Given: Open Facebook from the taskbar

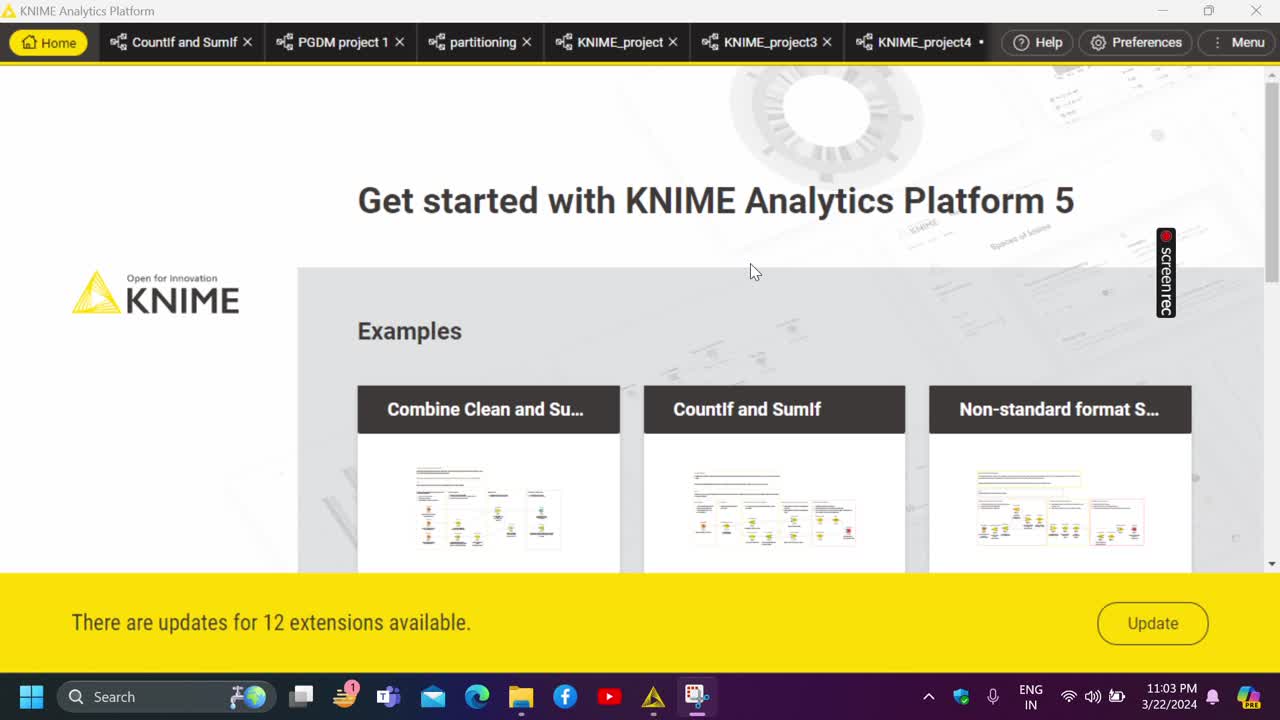Looking at the screenshot, I should point(565,697).
